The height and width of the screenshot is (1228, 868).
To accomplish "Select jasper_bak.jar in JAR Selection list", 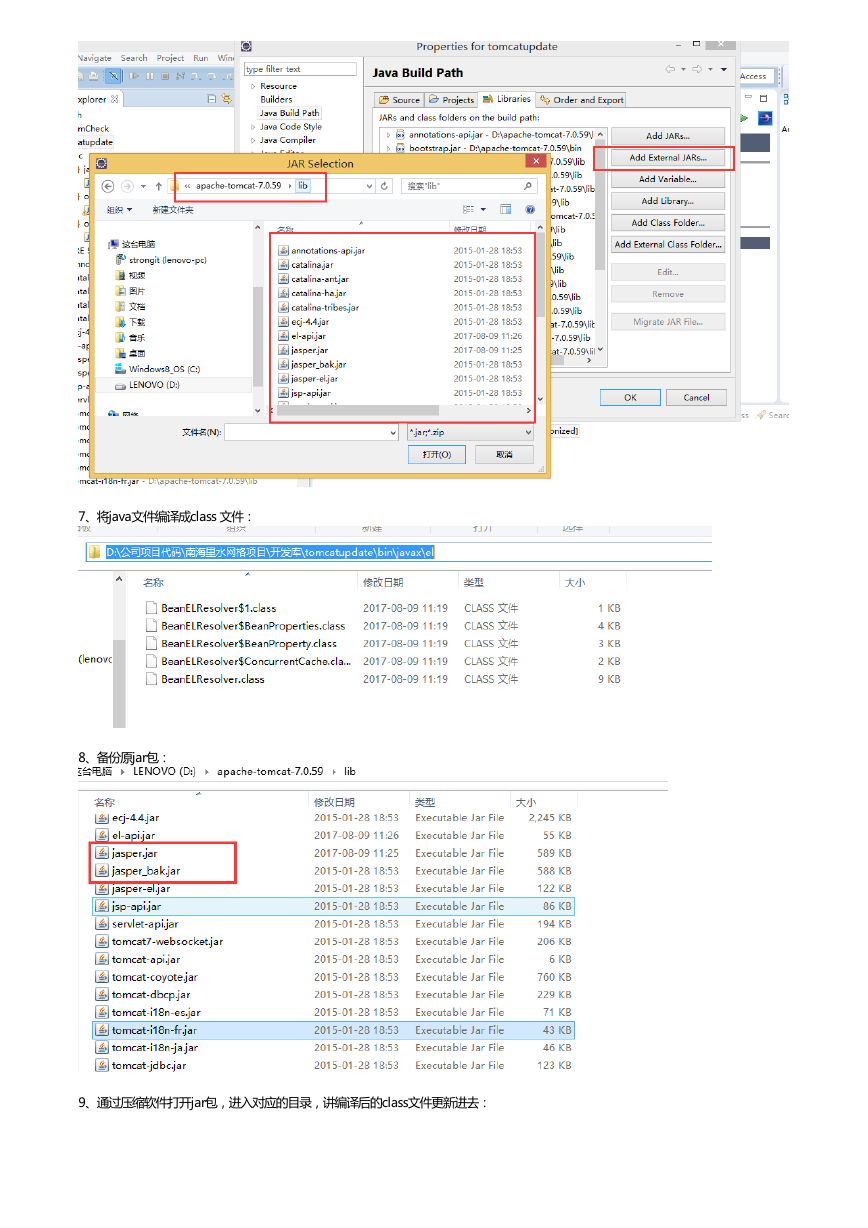I will tap(318, 365).
